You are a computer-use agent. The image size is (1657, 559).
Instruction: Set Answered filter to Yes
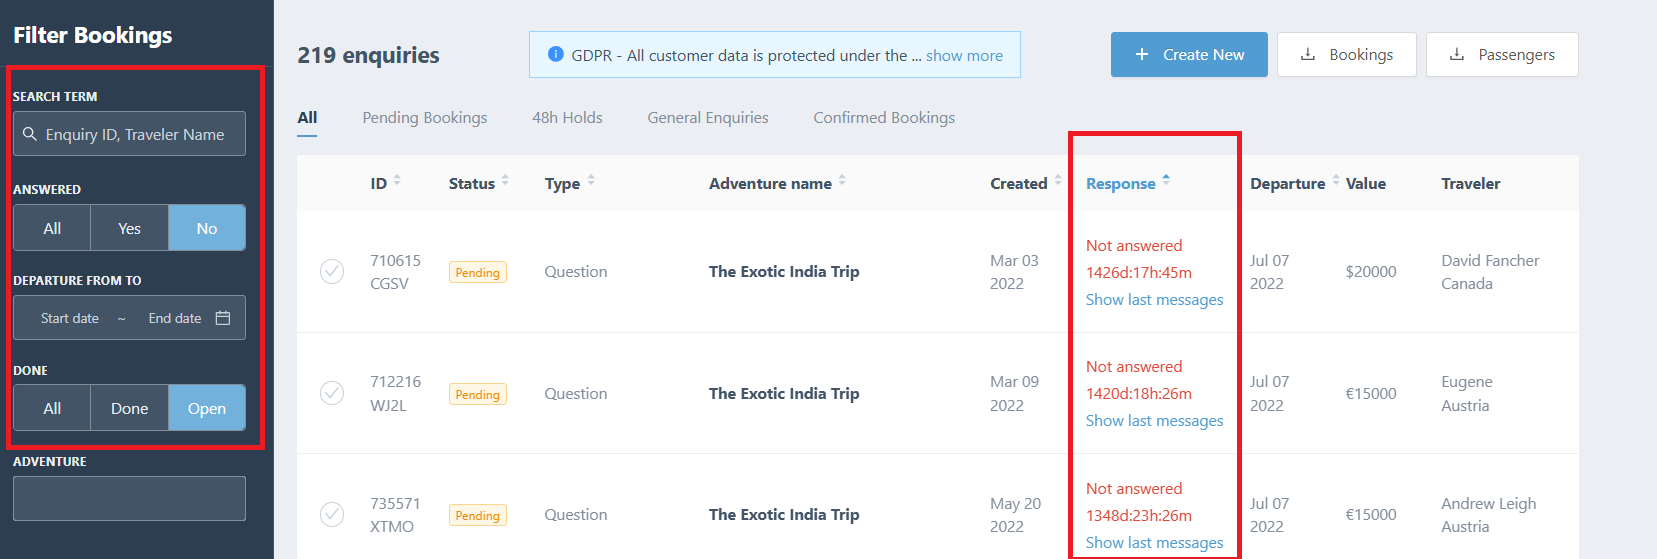129,228
